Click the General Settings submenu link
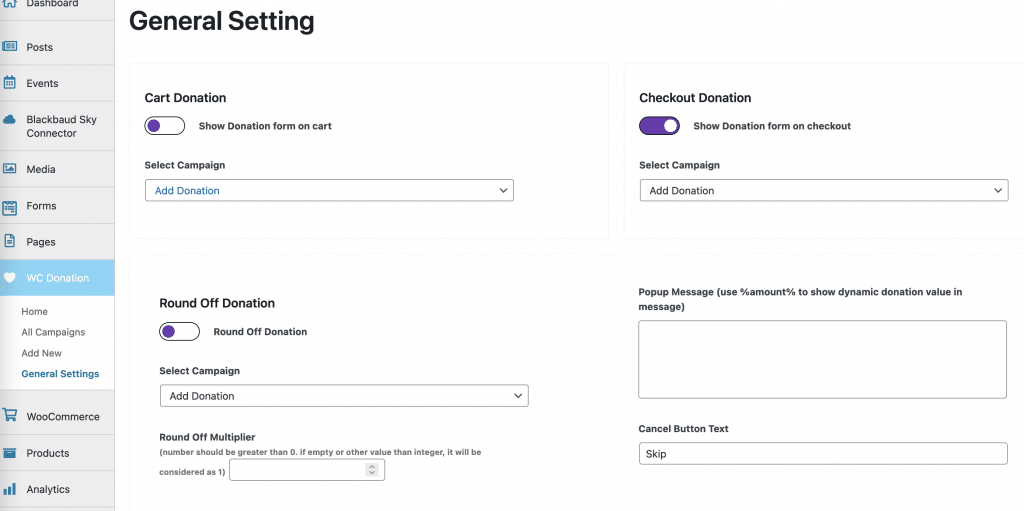The width and height of the screenshot is (1024, 511). tap(60, 374)
